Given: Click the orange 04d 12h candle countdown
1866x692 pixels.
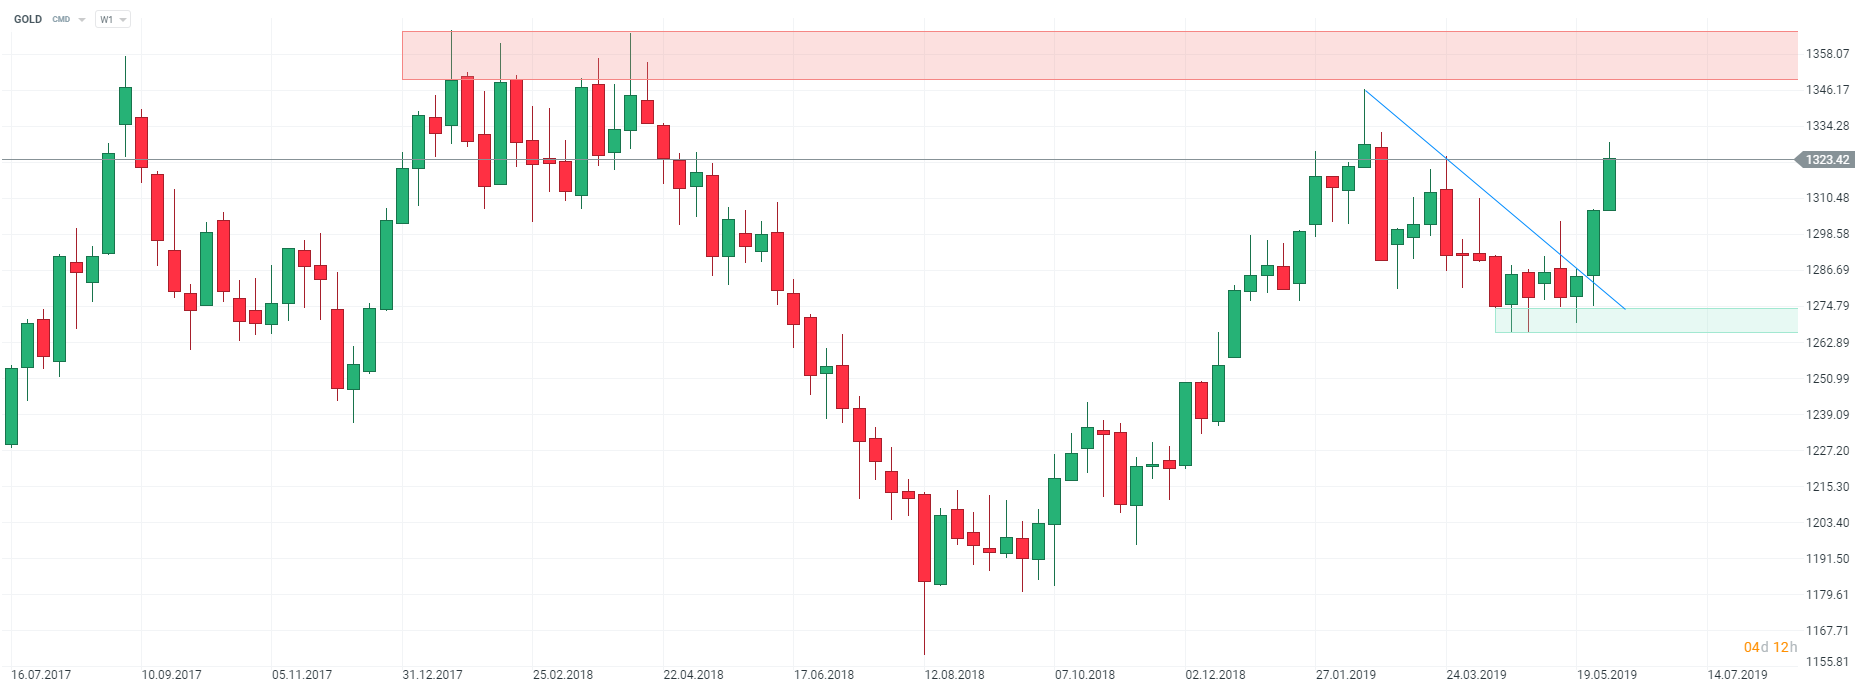Looking at the screenshot, I should (1770, 647).
